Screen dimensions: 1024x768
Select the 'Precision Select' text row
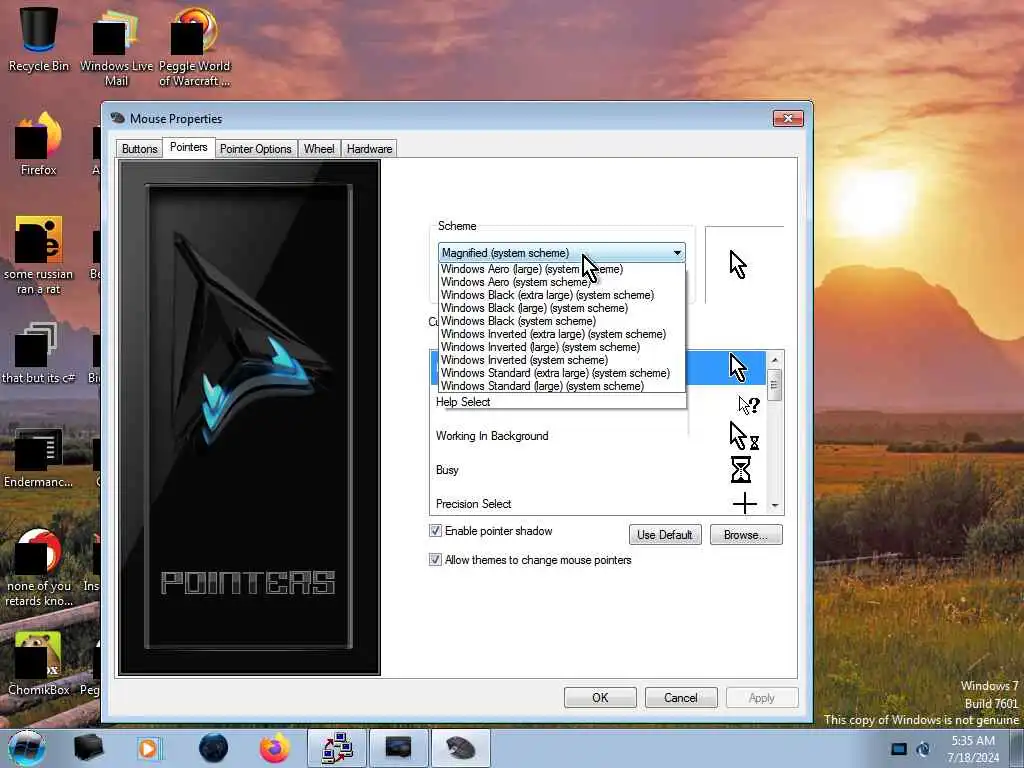tap(473, 504)
